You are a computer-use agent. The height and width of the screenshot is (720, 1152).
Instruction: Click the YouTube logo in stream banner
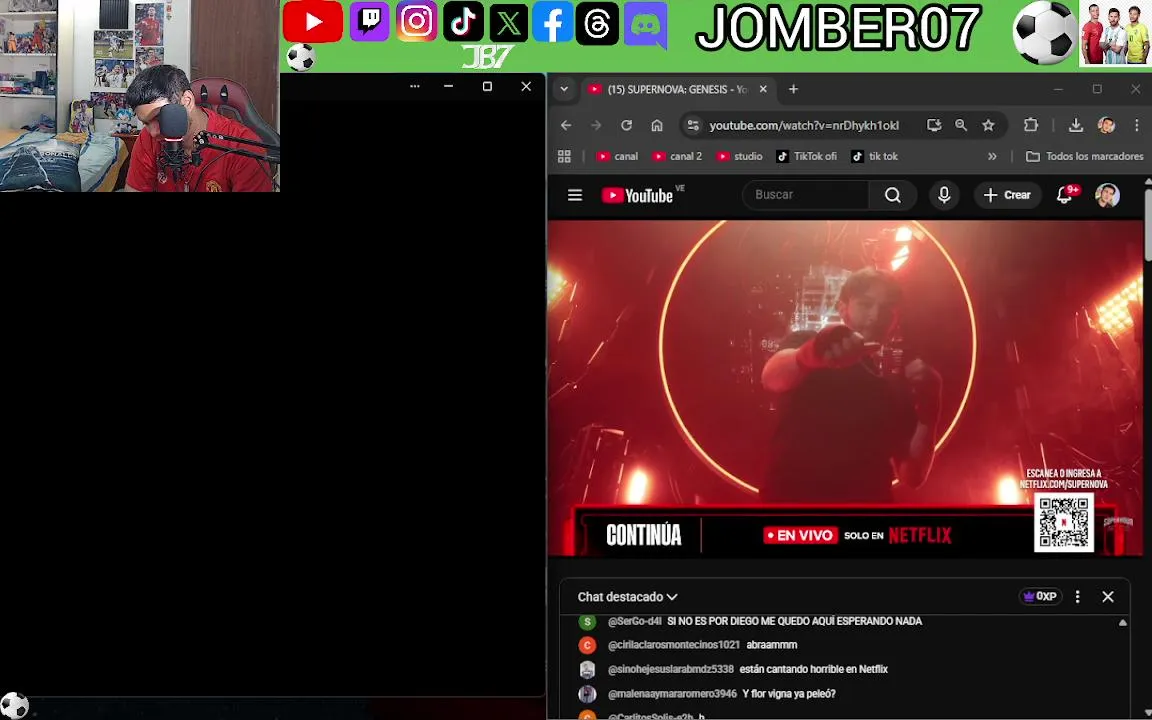coord(312,21)
